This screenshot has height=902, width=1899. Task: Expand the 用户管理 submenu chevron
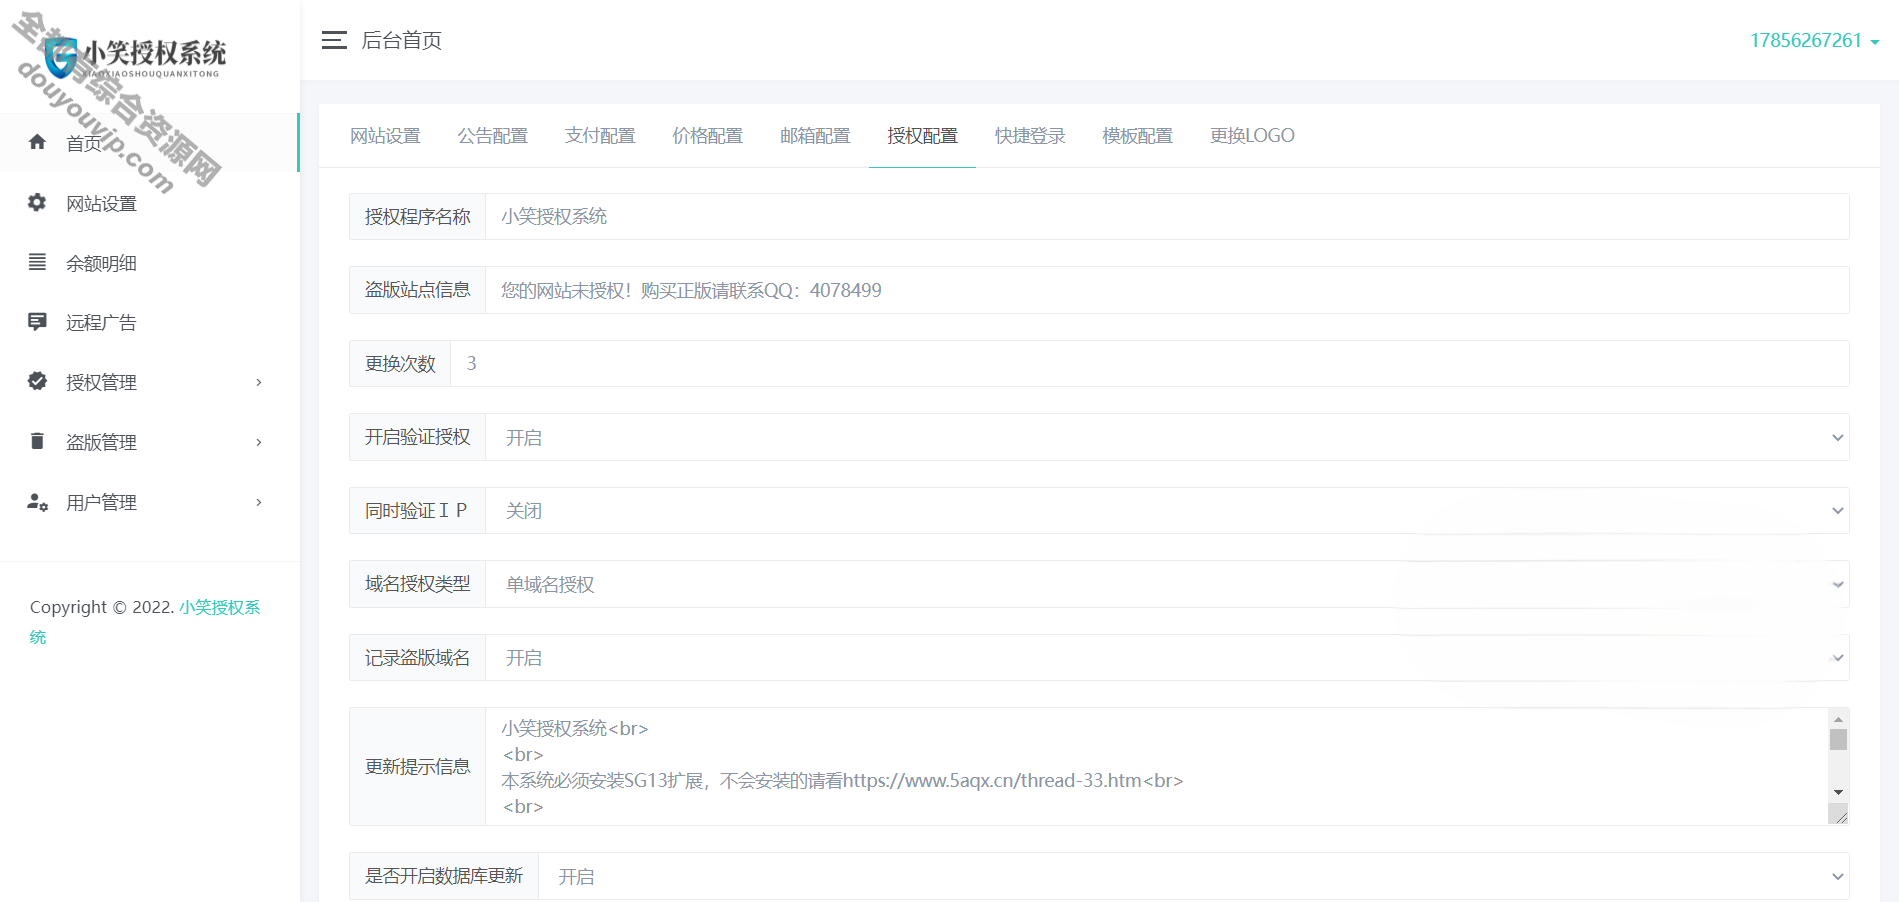(x=259, y=502)
